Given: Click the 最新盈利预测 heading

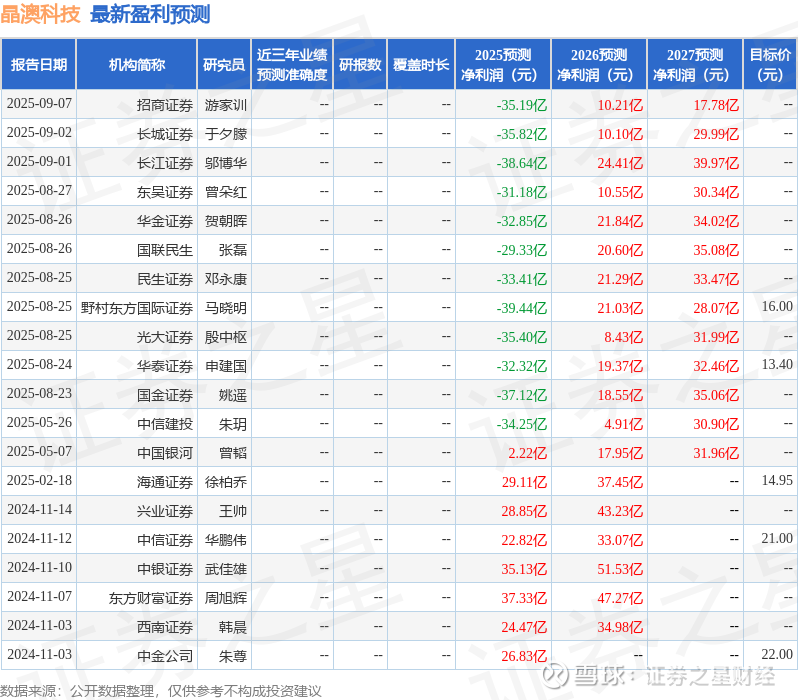Looking at the screenshot, I should point(150,14).
